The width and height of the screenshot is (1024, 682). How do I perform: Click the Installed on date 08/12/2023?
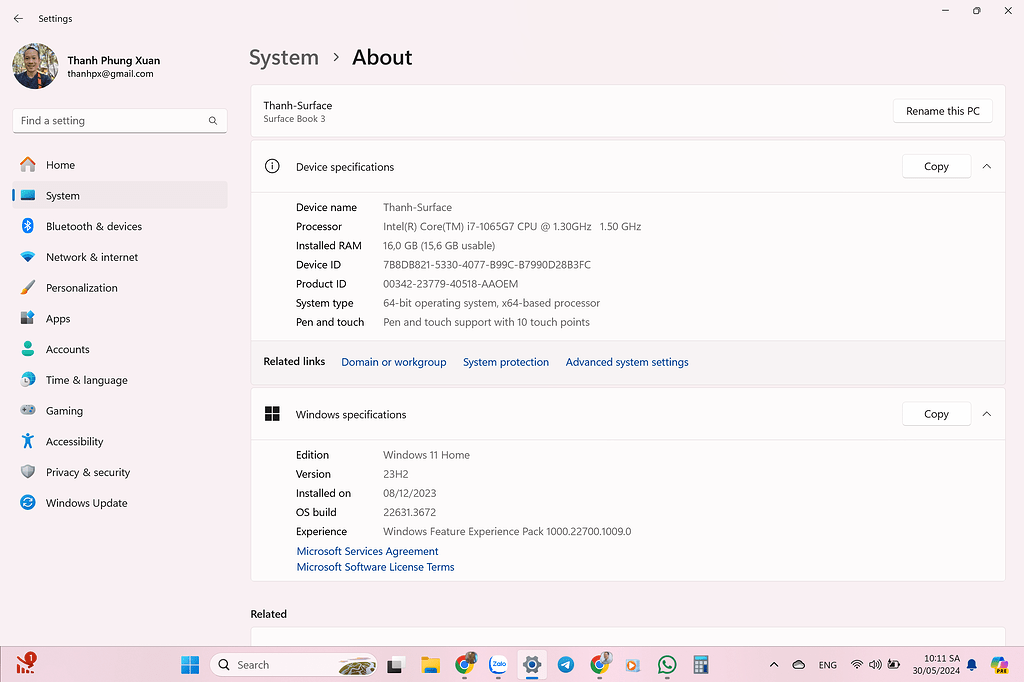(x=409, y=493)
